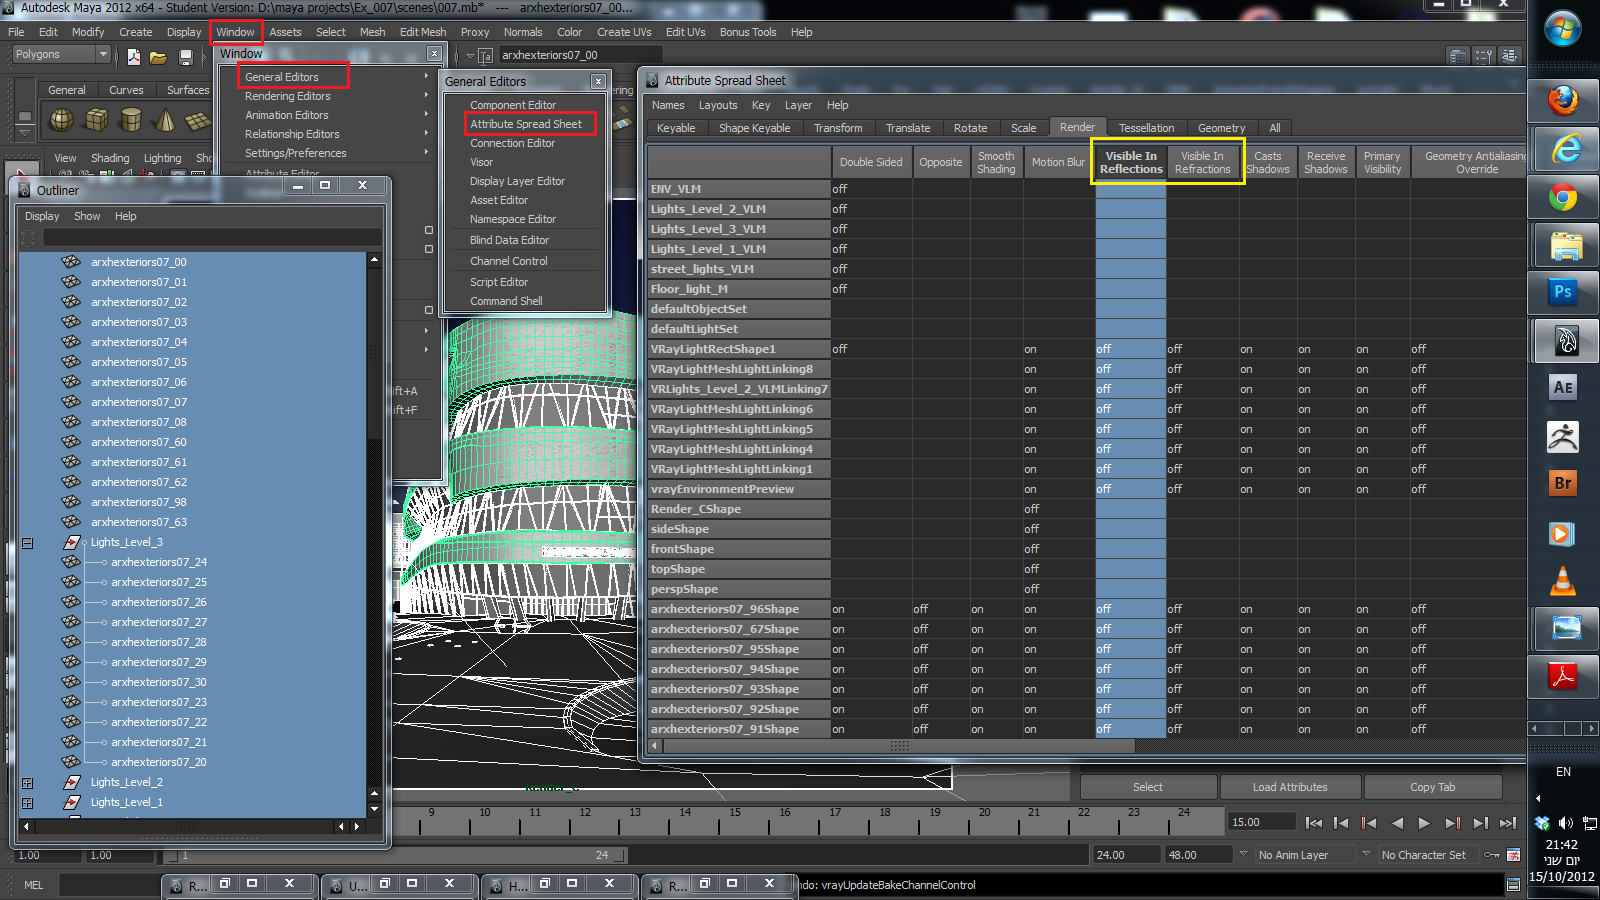Open the animation preferences icon by the key
1600x900 pixels.
click(x=1513, y=855)
